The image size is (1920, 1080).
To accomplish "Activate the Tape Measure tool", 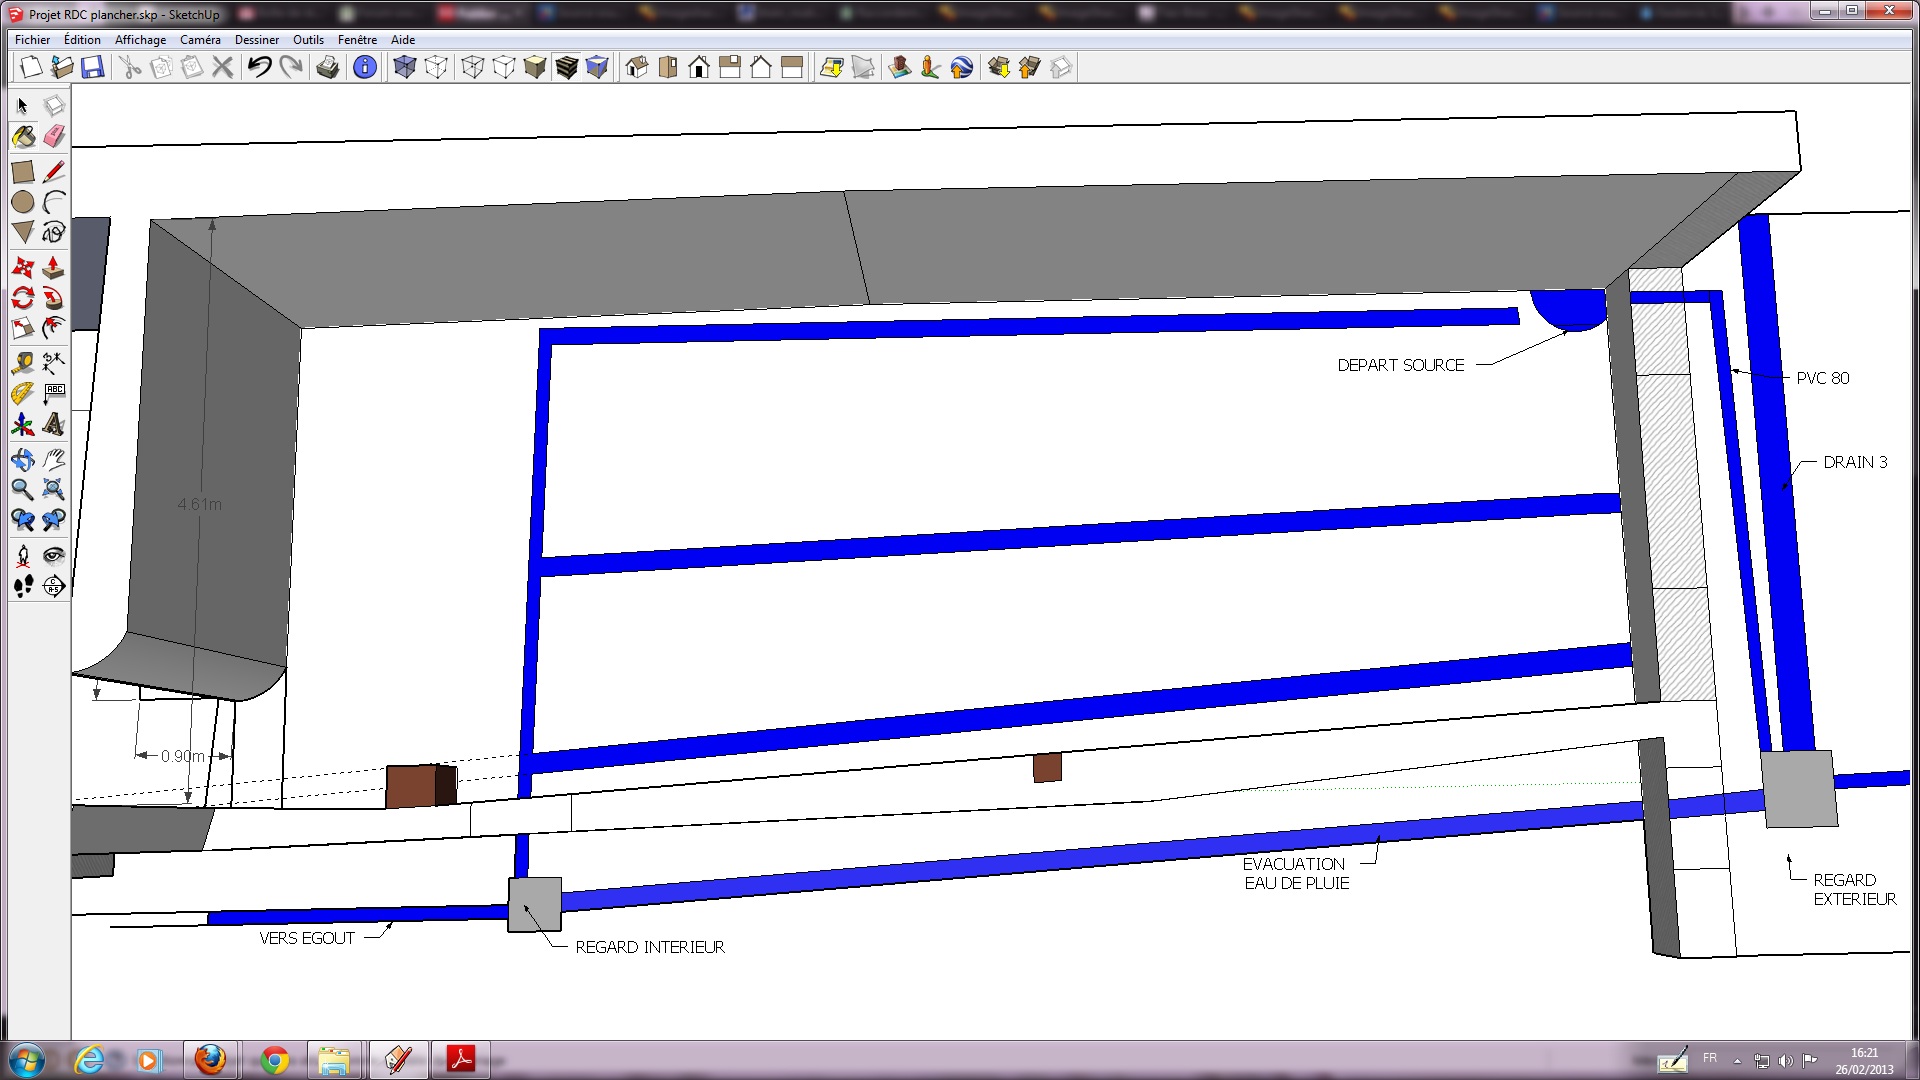I will (x=23, y=363).
